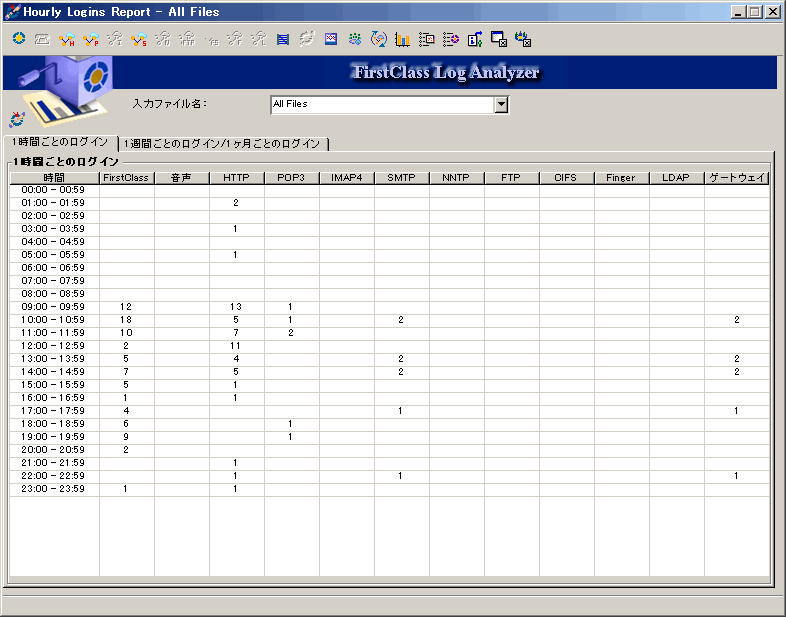This screenshot has height=617, width=786.
Task: Click the HTTP column header
Action: (236, 178)
